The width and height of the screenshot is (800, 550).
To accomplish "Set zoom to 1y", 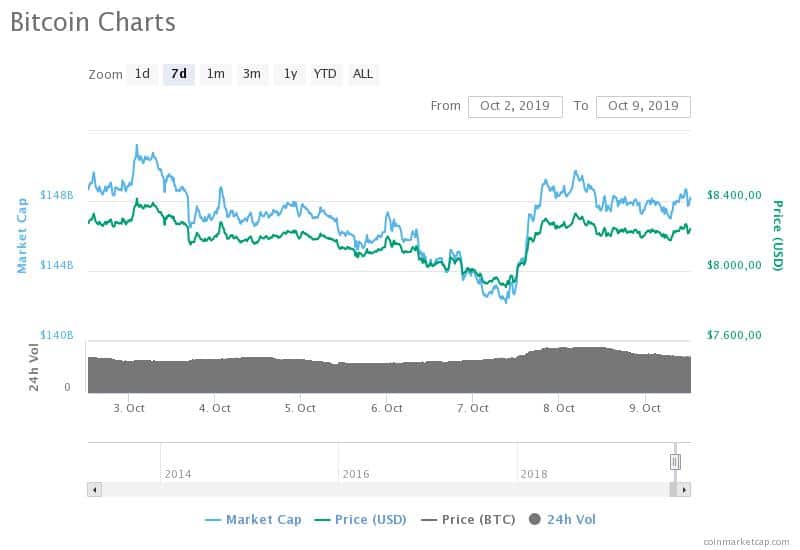I will [290, 74].
